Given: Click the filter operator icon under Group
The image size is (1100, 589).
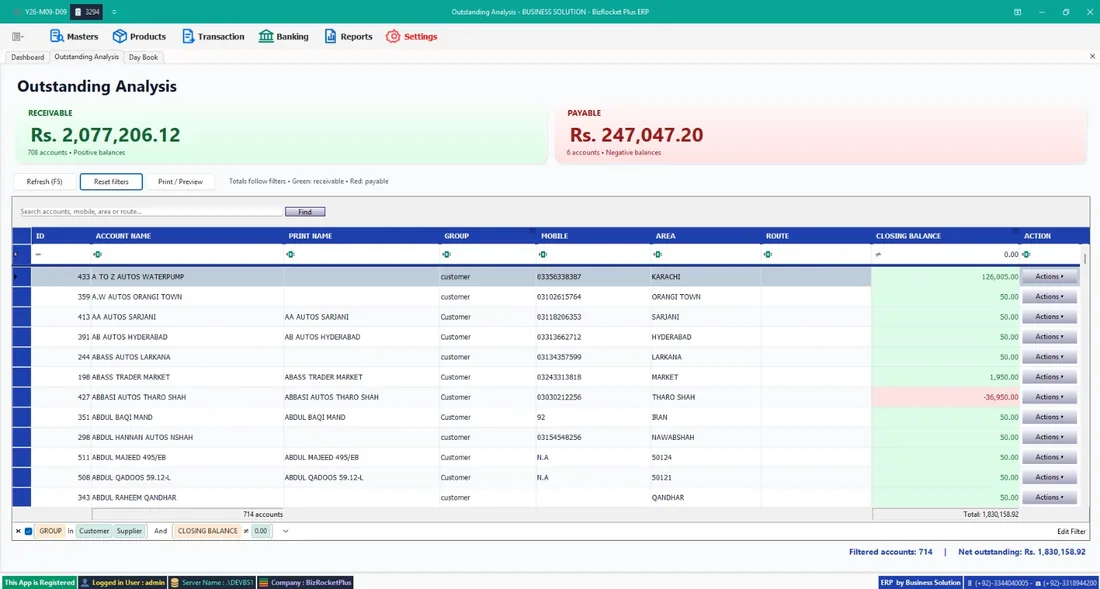Looking at the screenshot, I should point(445,255).
